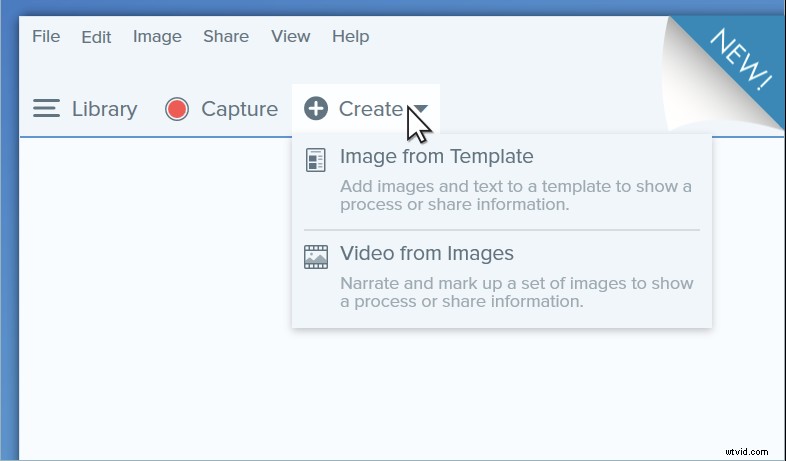Open the Help menu

[350, 37]
